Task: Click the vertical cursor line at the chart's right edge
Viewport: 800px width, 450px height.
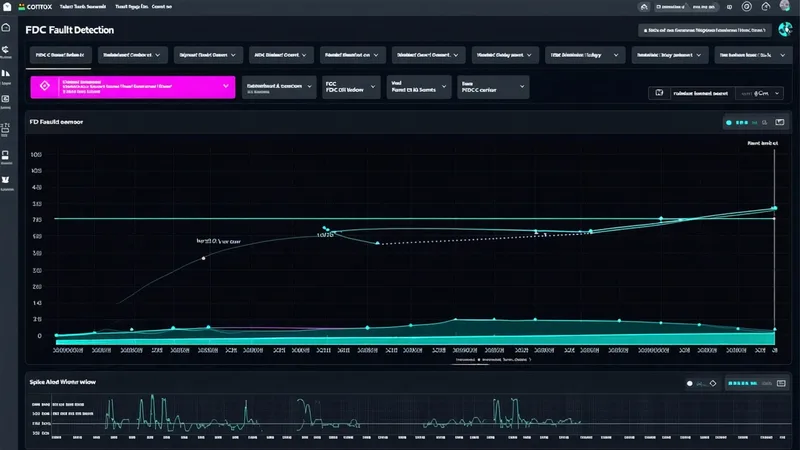Action: click(774, 245)
